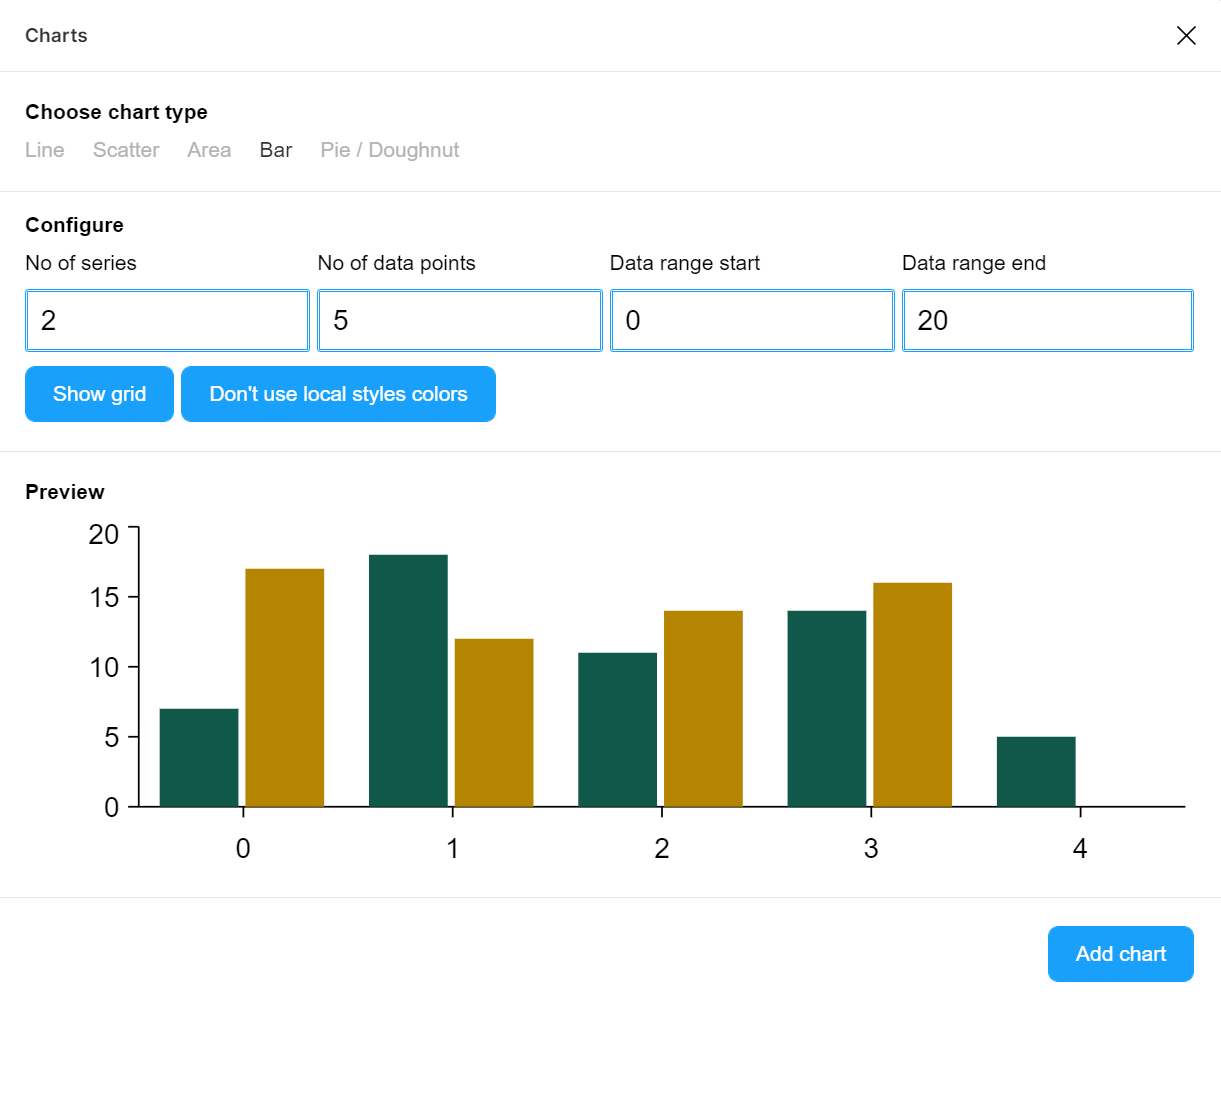Switch to Scatter chart type
The image size is (1221, 1117).
pos(126,150)
